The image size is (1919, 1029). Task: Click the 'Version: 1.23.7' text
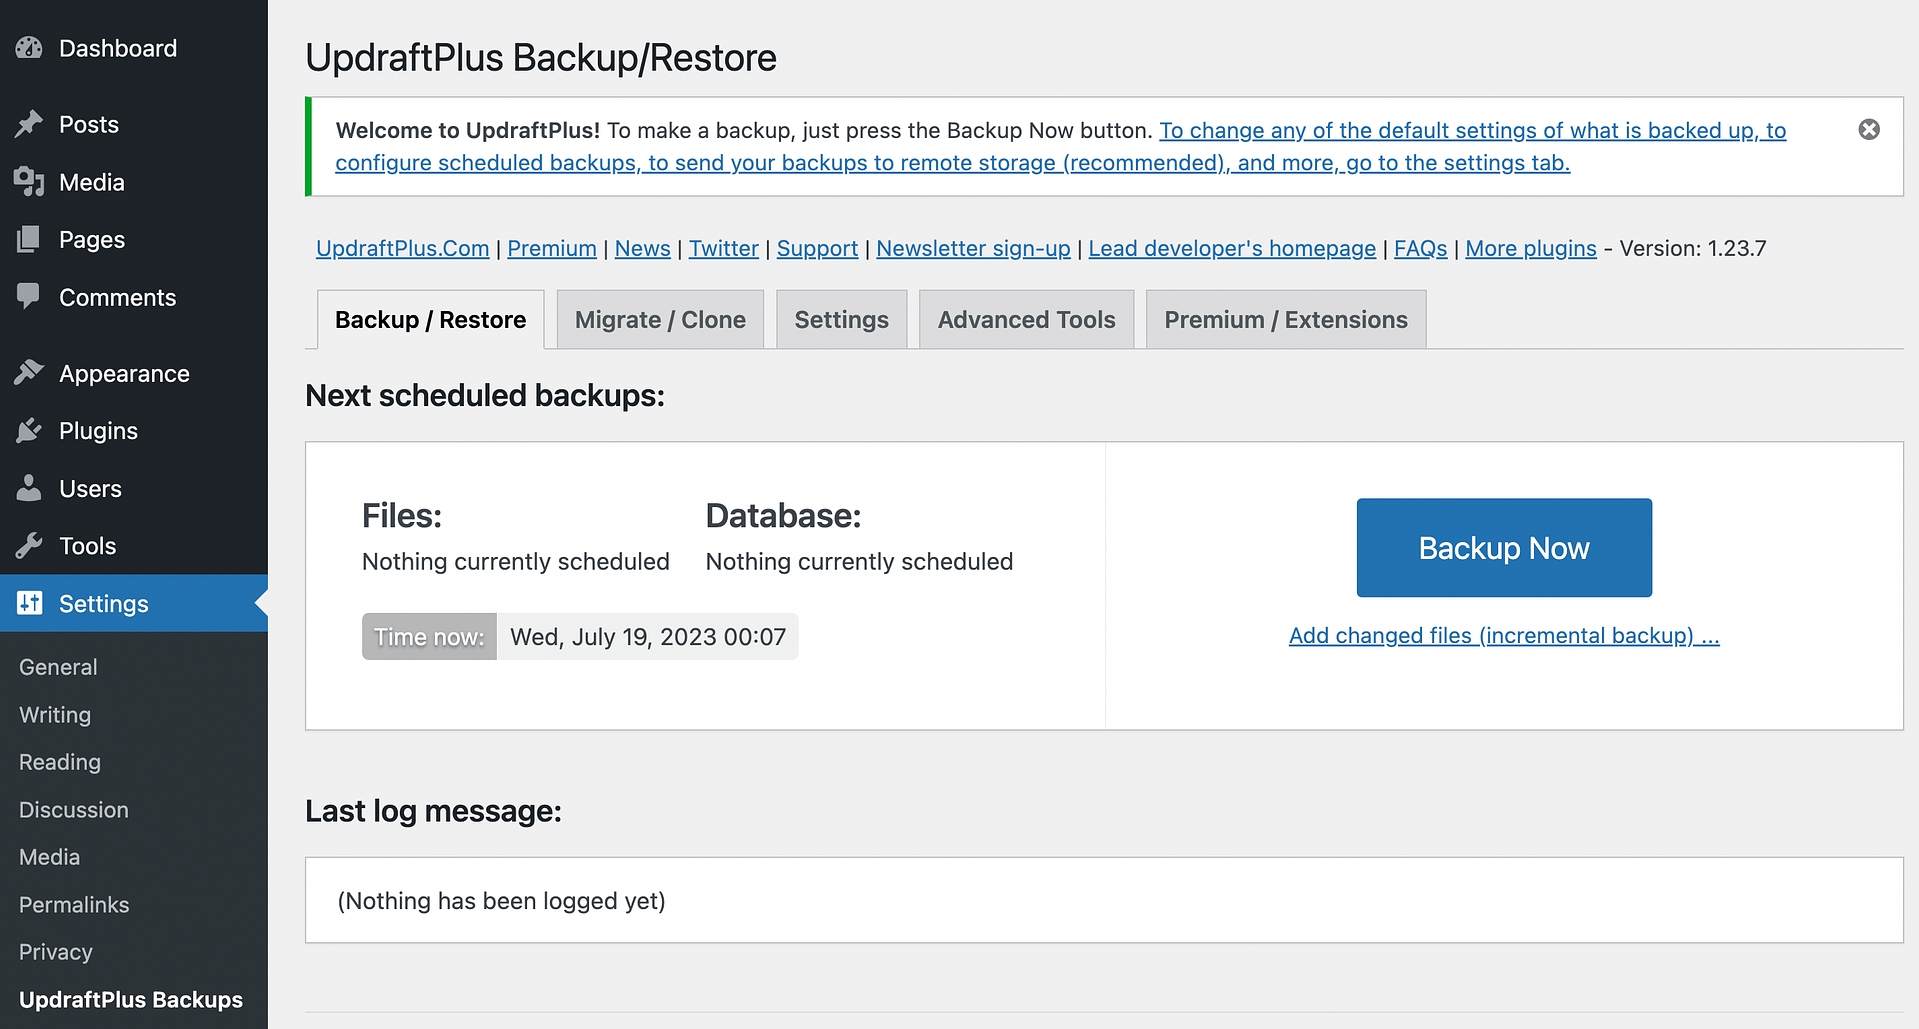[x=1693, y=248]
